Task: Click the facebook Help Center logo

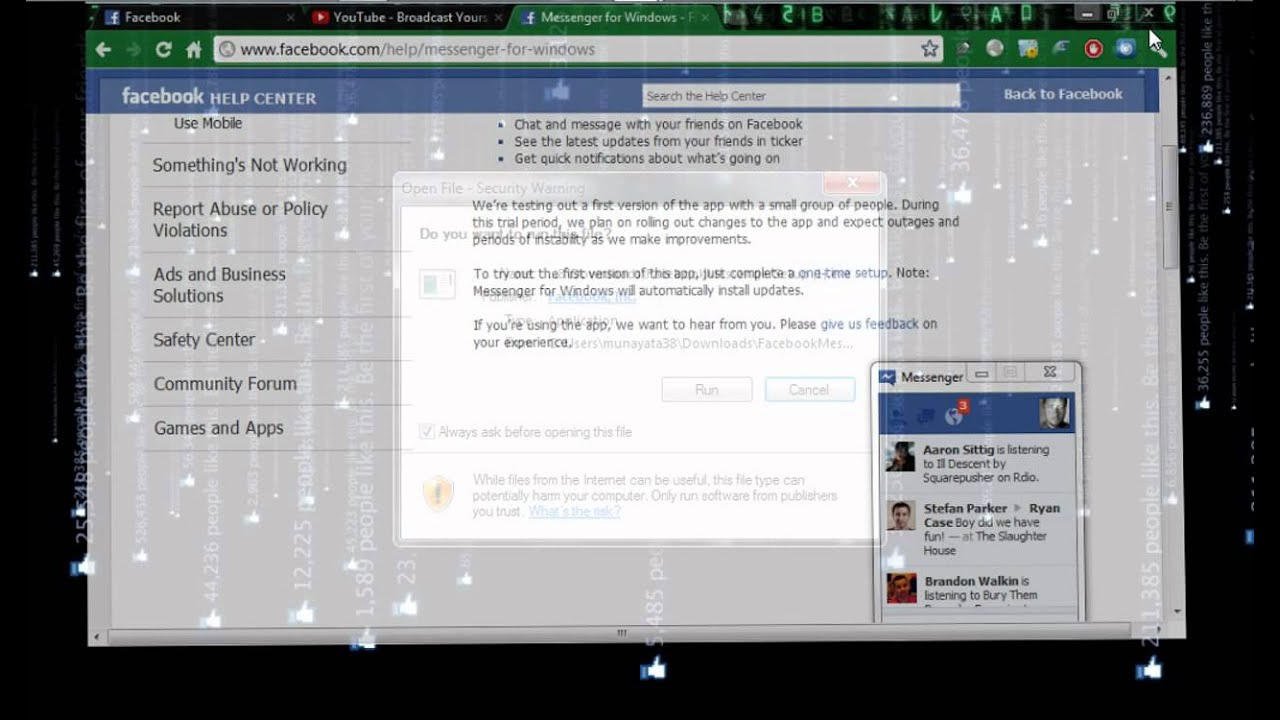Action: tap(219, 96)
